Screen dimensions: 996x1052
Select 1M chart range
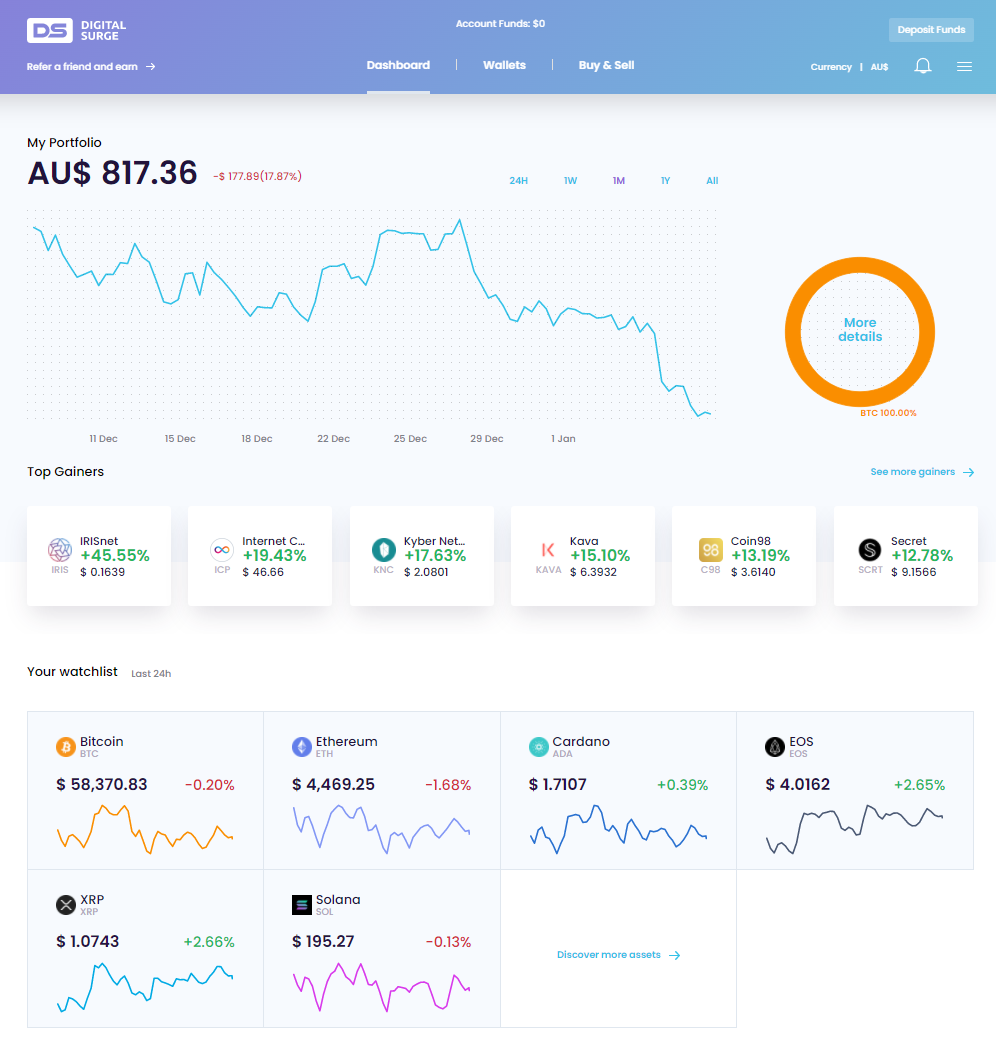pos(618,180)
